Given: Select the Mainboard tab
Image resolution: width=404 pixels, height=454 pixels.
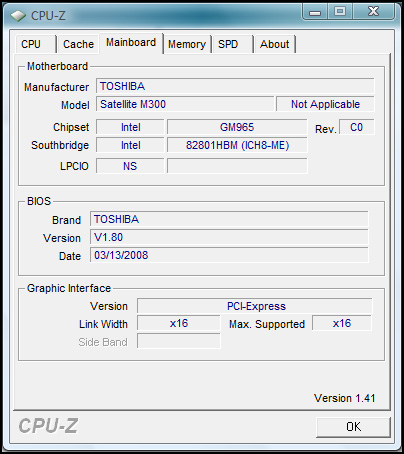Looking at the screenshot, I should point(131,43).
